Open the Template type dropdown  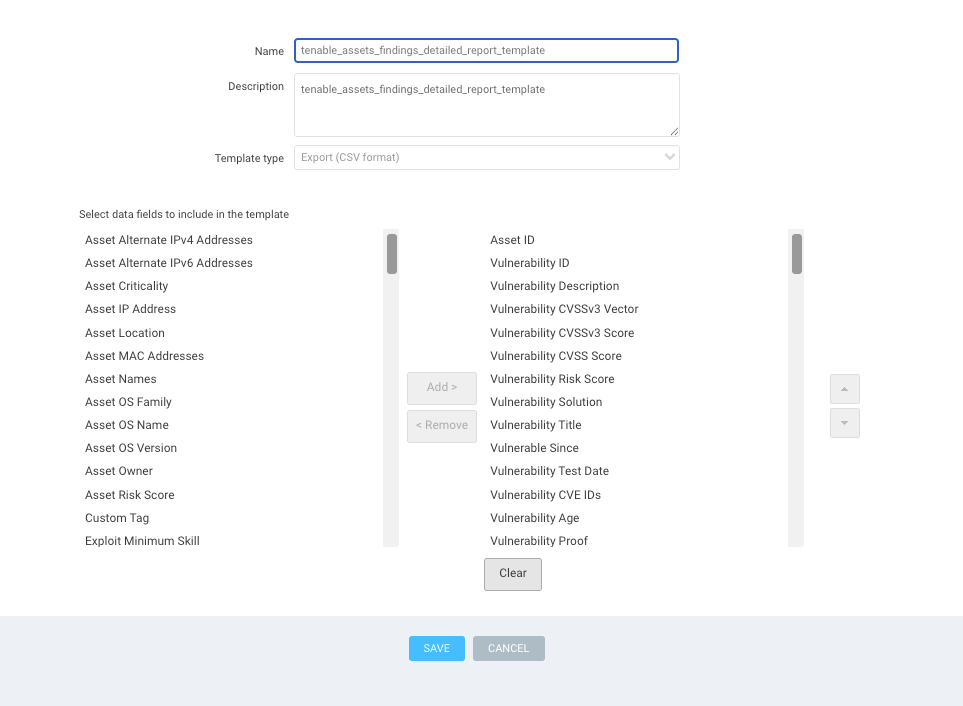click(486, 158)
